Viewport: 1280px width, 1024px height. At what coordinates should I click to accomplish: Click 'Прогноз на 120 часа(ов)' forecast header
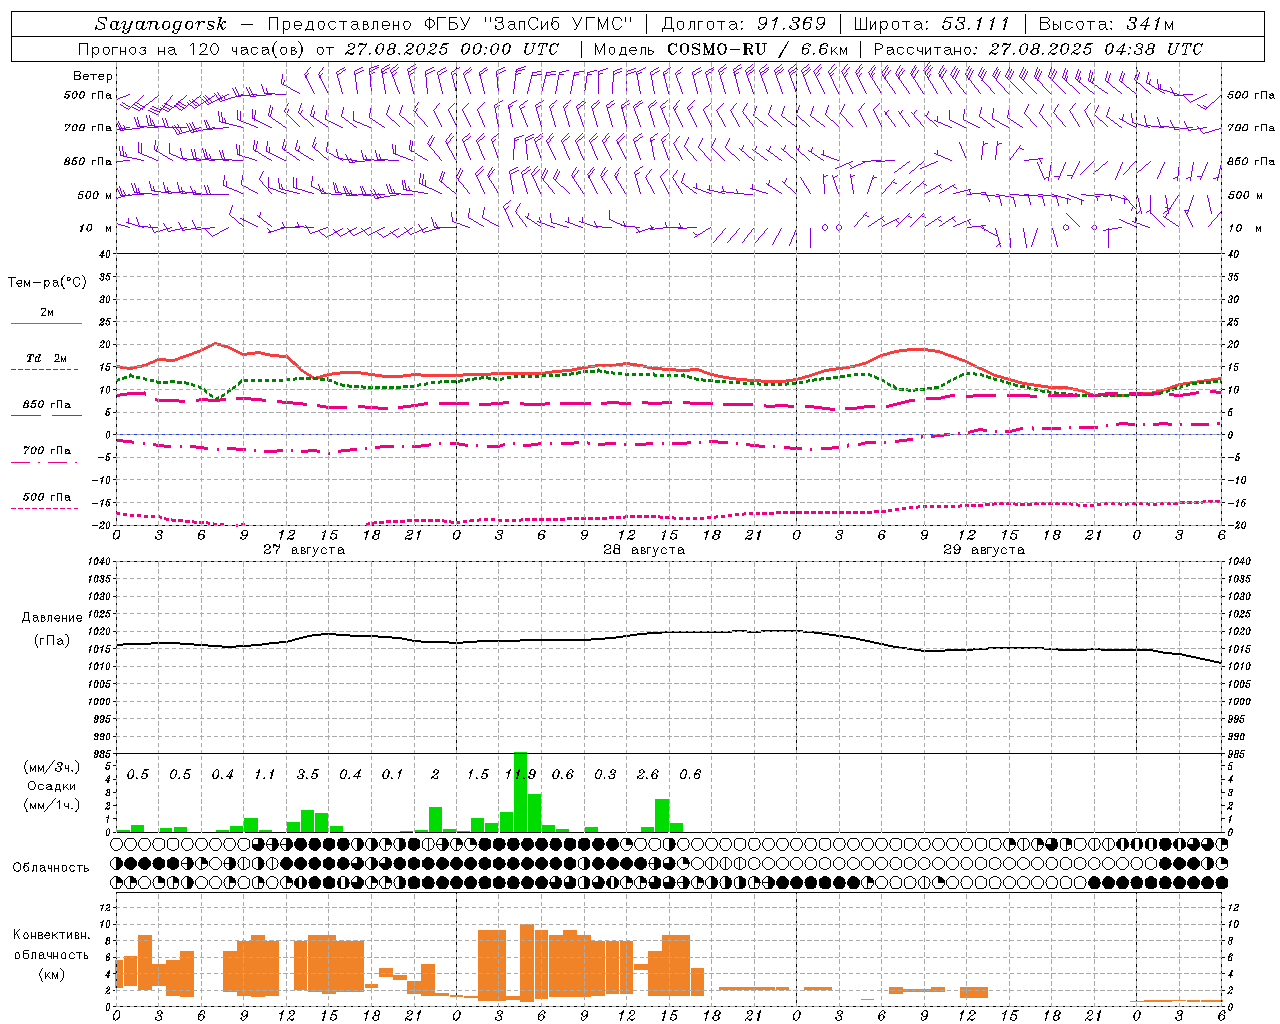193,49
